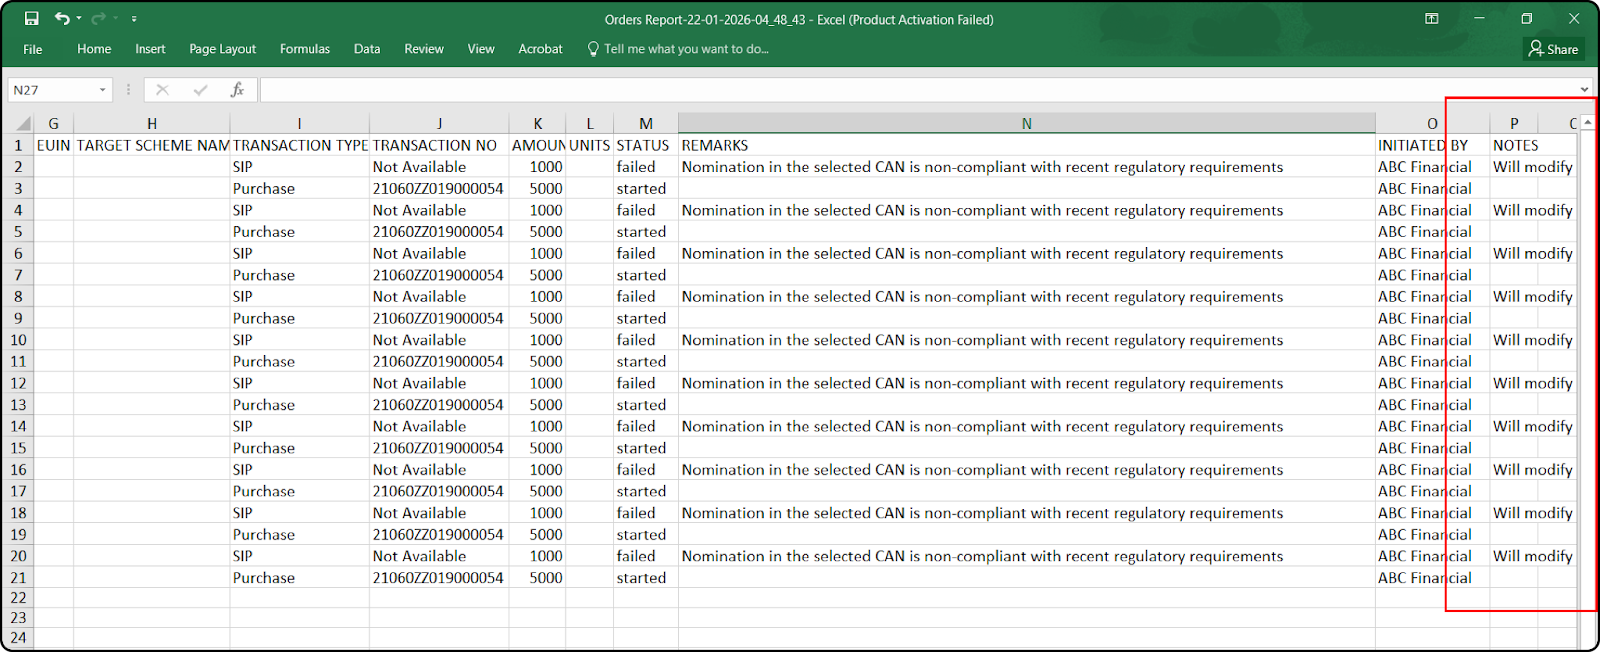Open Ribbon Display Options icon
The height and width of the screenshot is (652, 1600).
(1431, 19)
